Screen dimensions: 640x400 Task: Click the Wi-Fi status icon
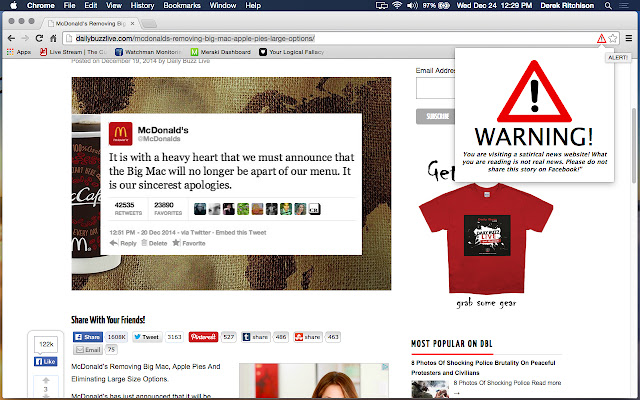(x=397, y=5)
